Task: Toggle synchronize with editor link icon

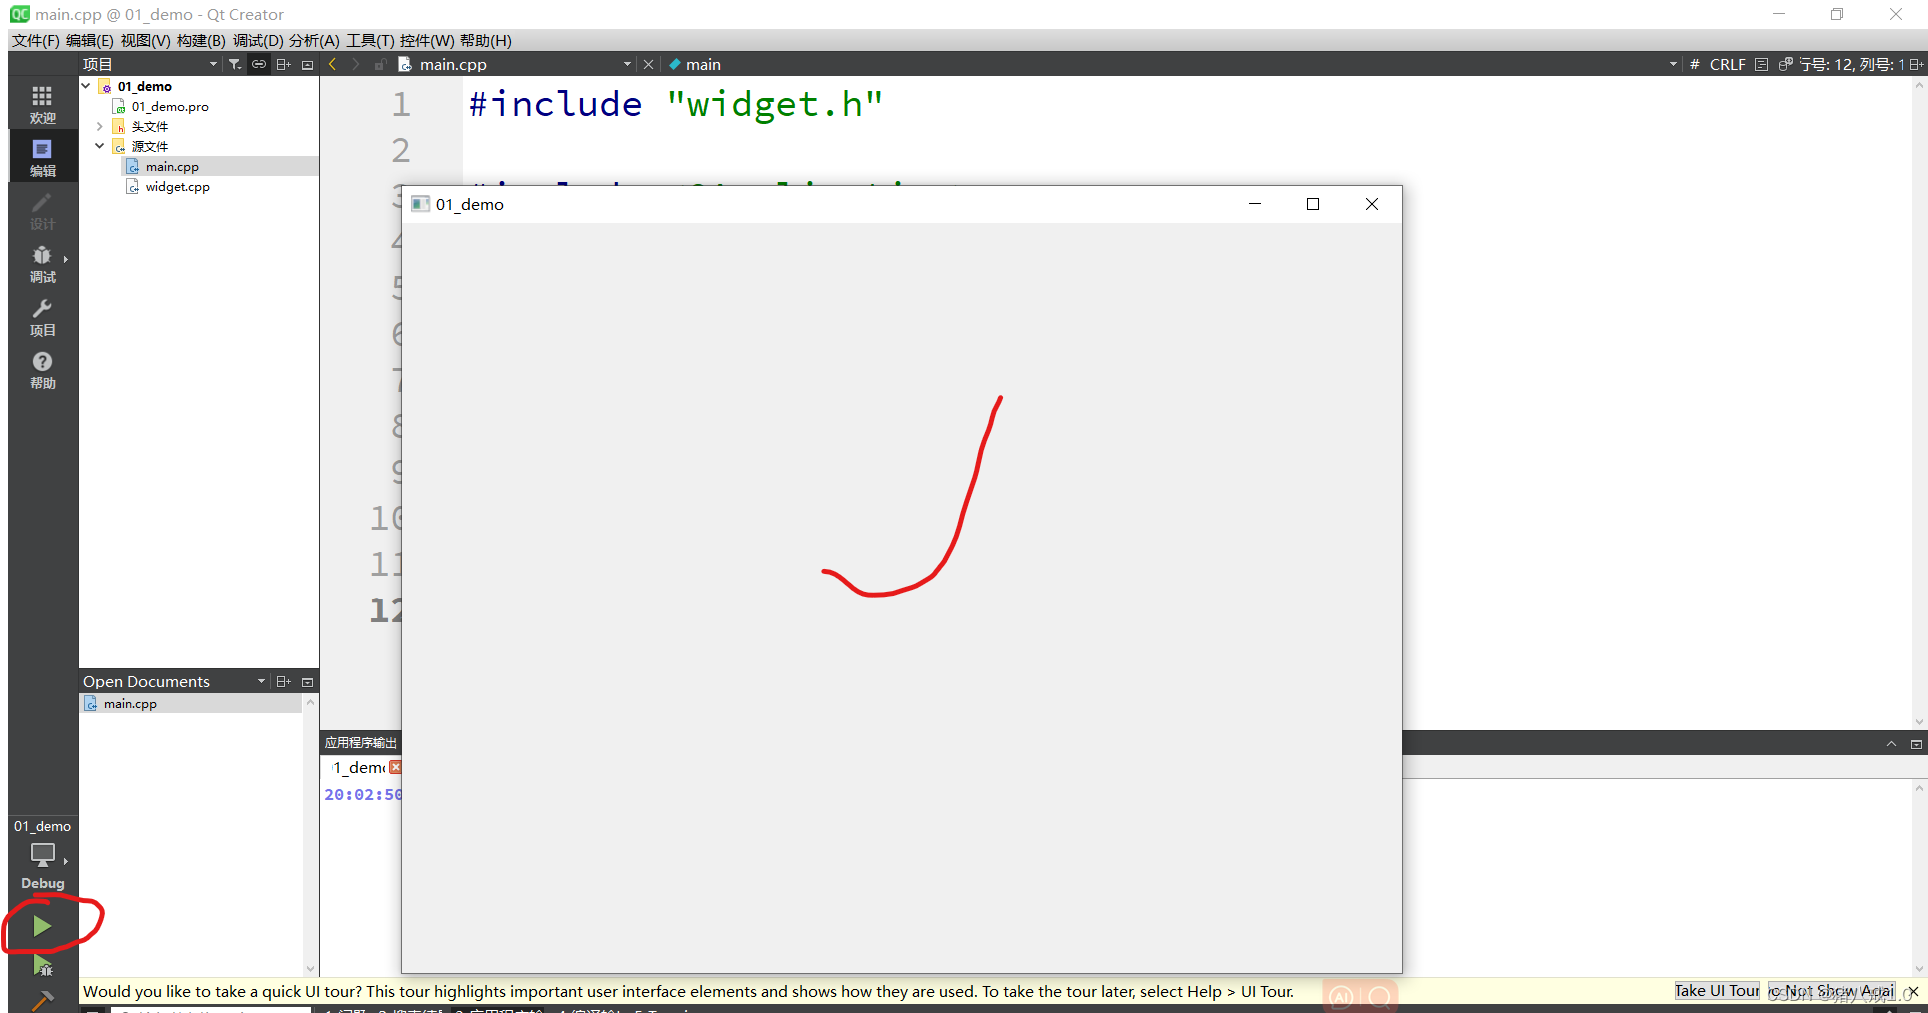Action: 259,64
